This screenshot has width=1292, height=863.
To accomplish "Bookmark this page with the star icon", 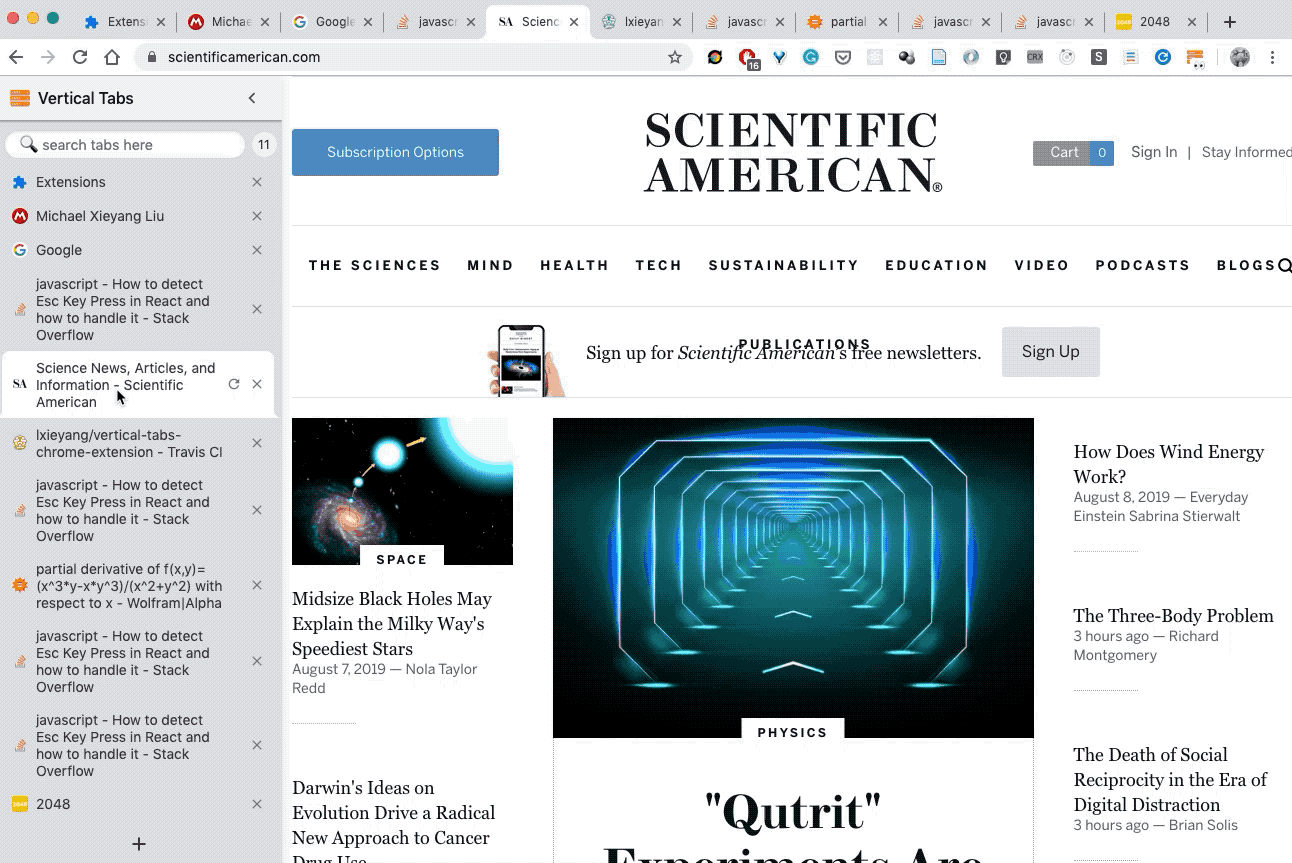I will tap(675, 57).
